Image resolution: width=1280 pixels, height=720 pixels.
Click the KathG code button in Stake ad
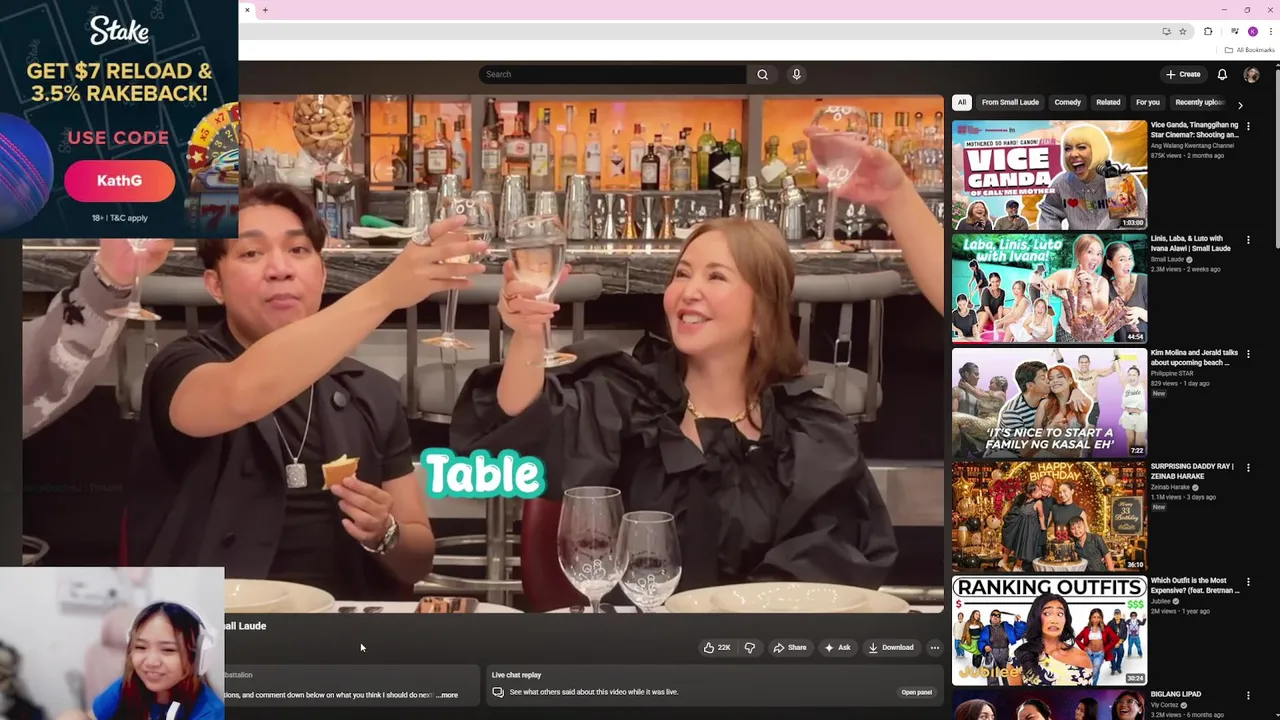(x=119, y=181)
